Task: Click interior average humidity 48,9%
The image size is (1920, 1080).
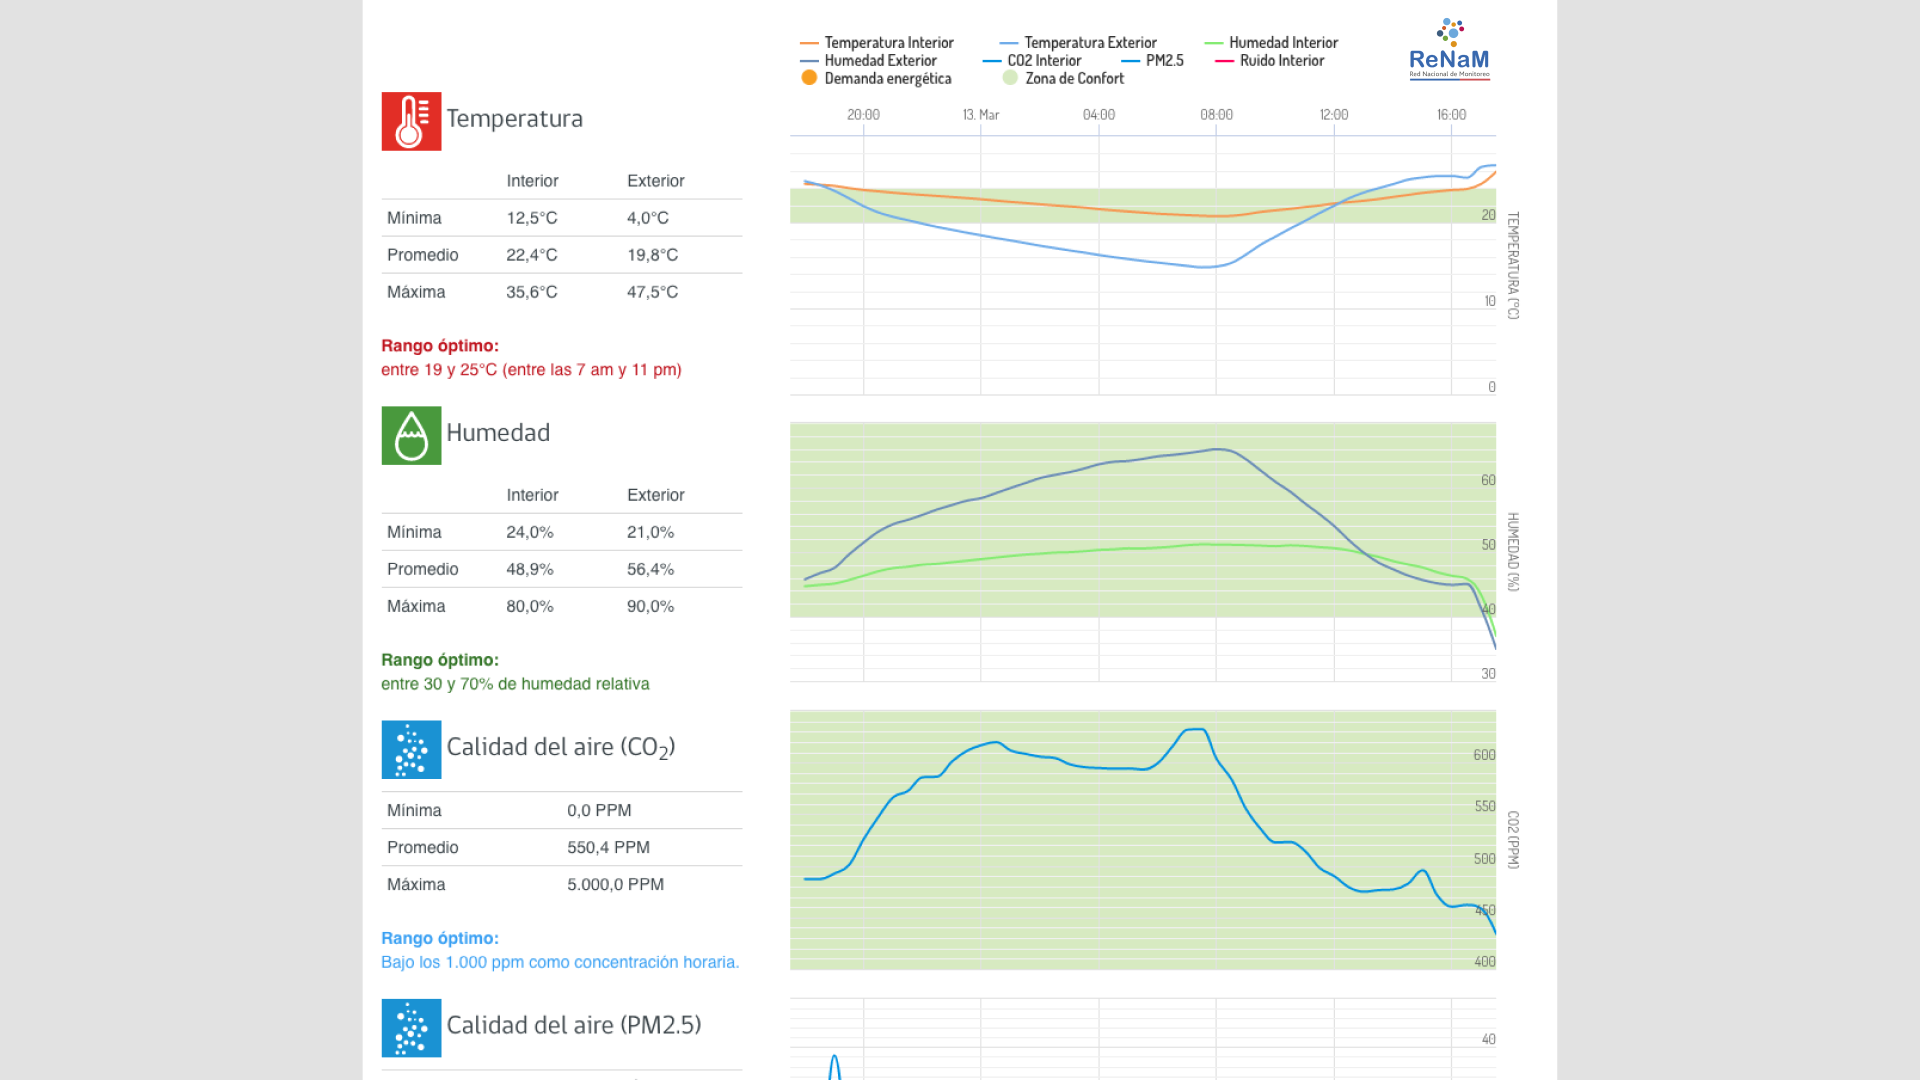Action: coord(530,569)
